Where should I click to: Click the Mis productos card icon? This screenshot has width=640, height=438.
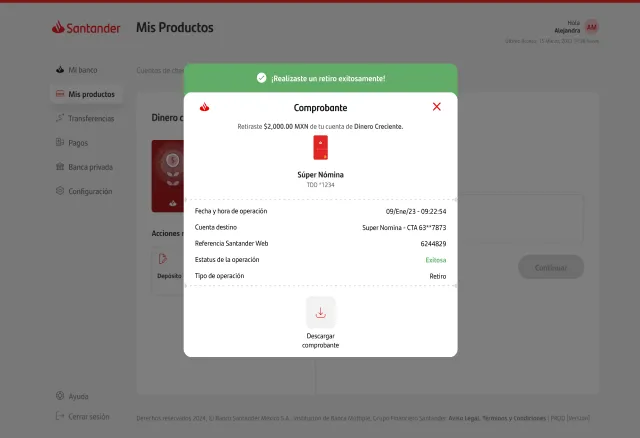click(x=60, y=93)
